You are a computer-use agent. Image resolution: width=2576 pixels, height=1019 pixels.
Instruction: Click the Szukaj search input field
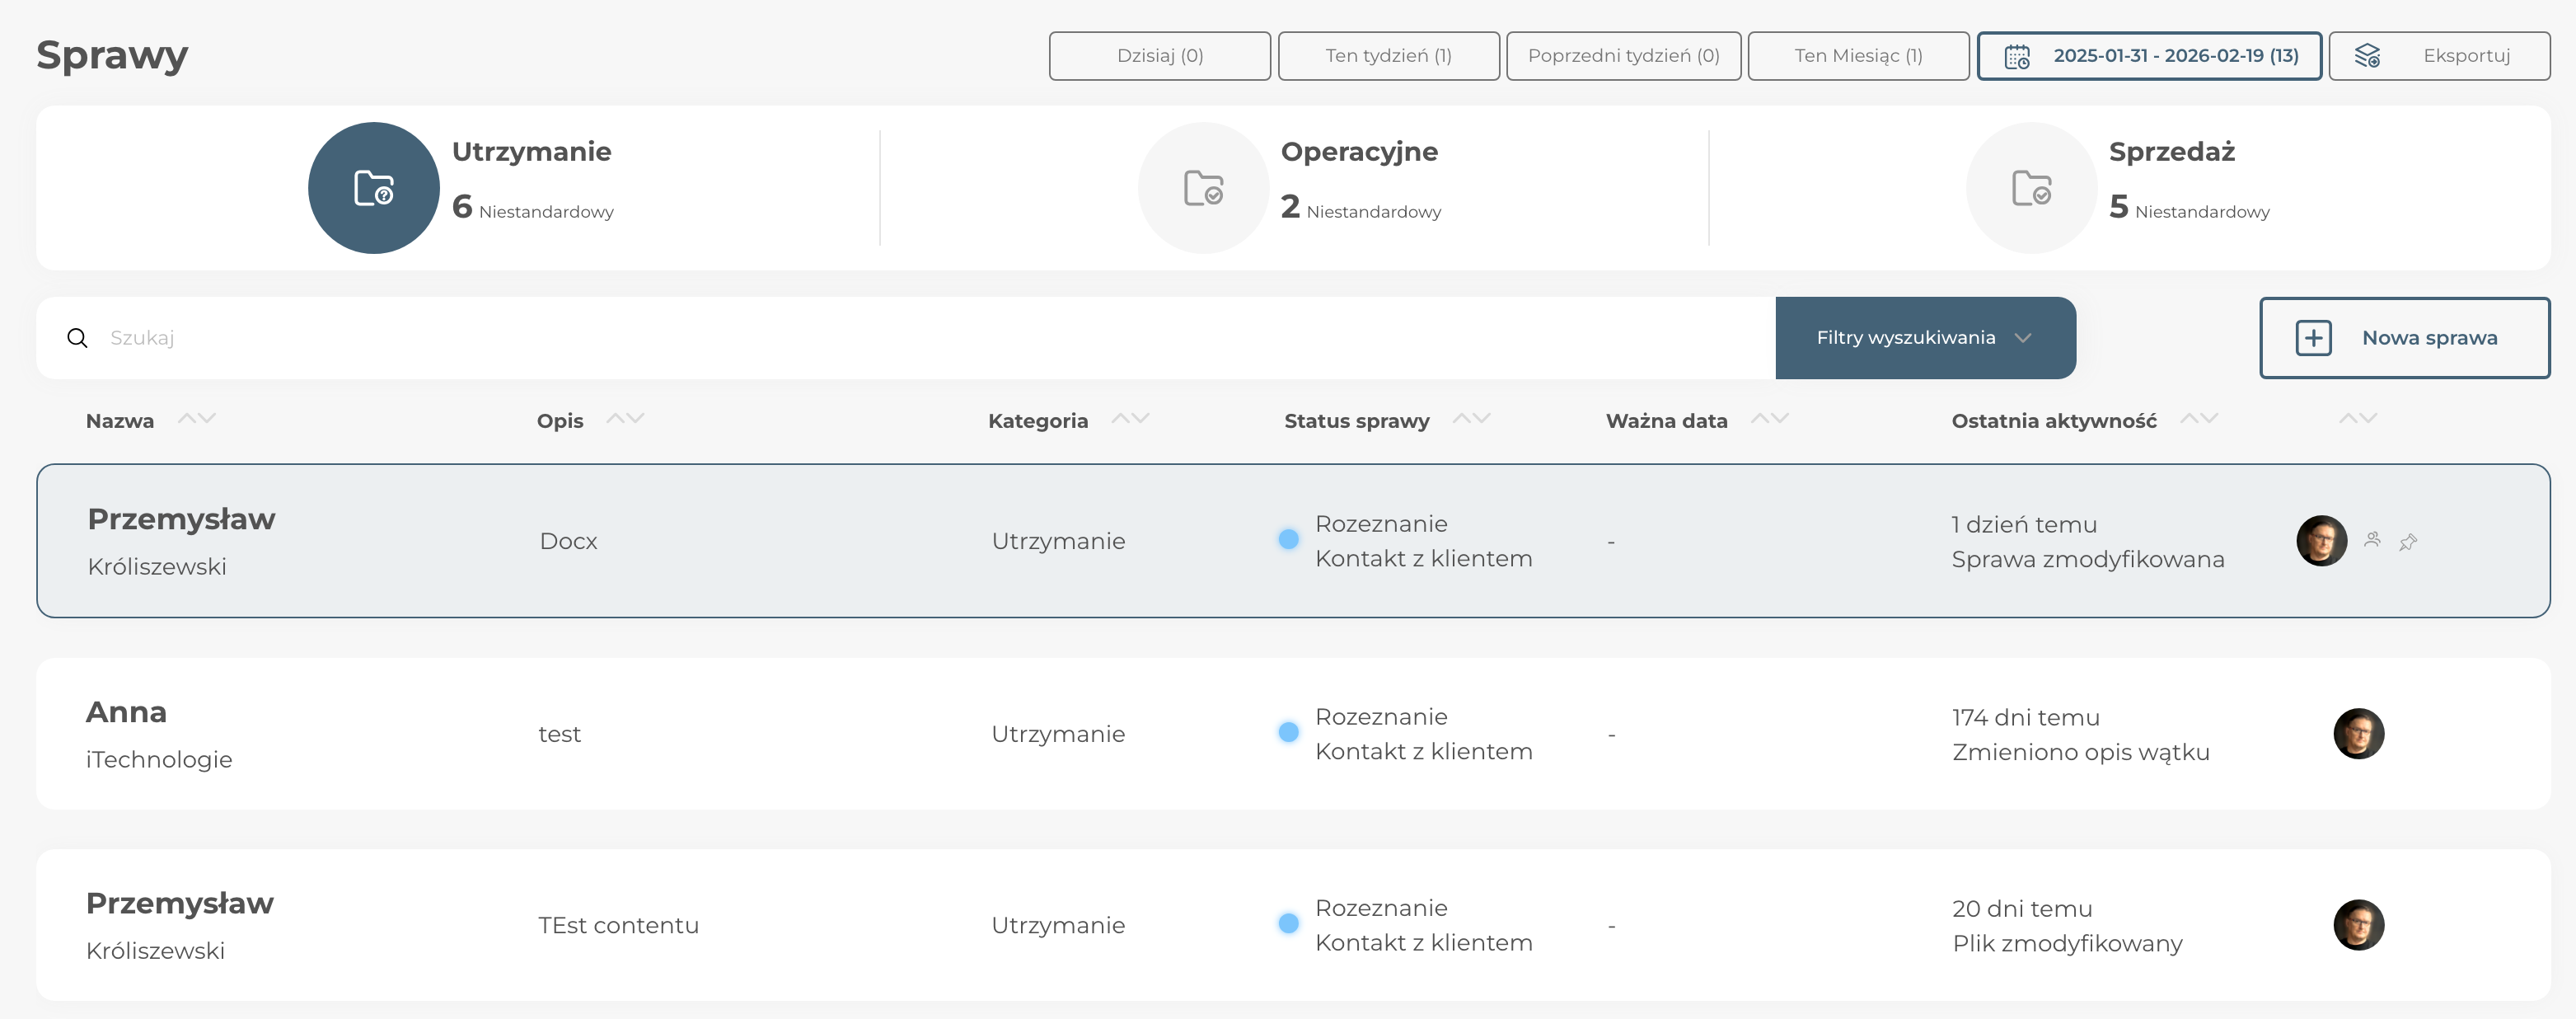coord(900,338)
